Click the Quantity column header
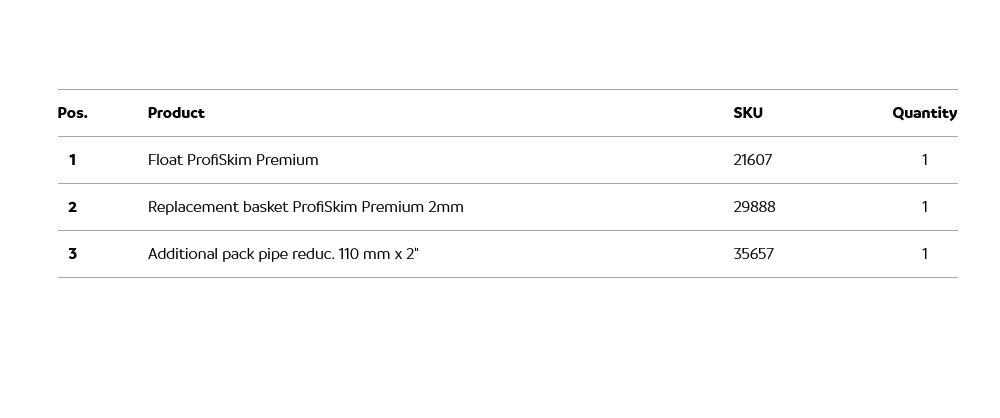Image resolution: width=1000 pixels, height=418 pixels. click(924, 113)
